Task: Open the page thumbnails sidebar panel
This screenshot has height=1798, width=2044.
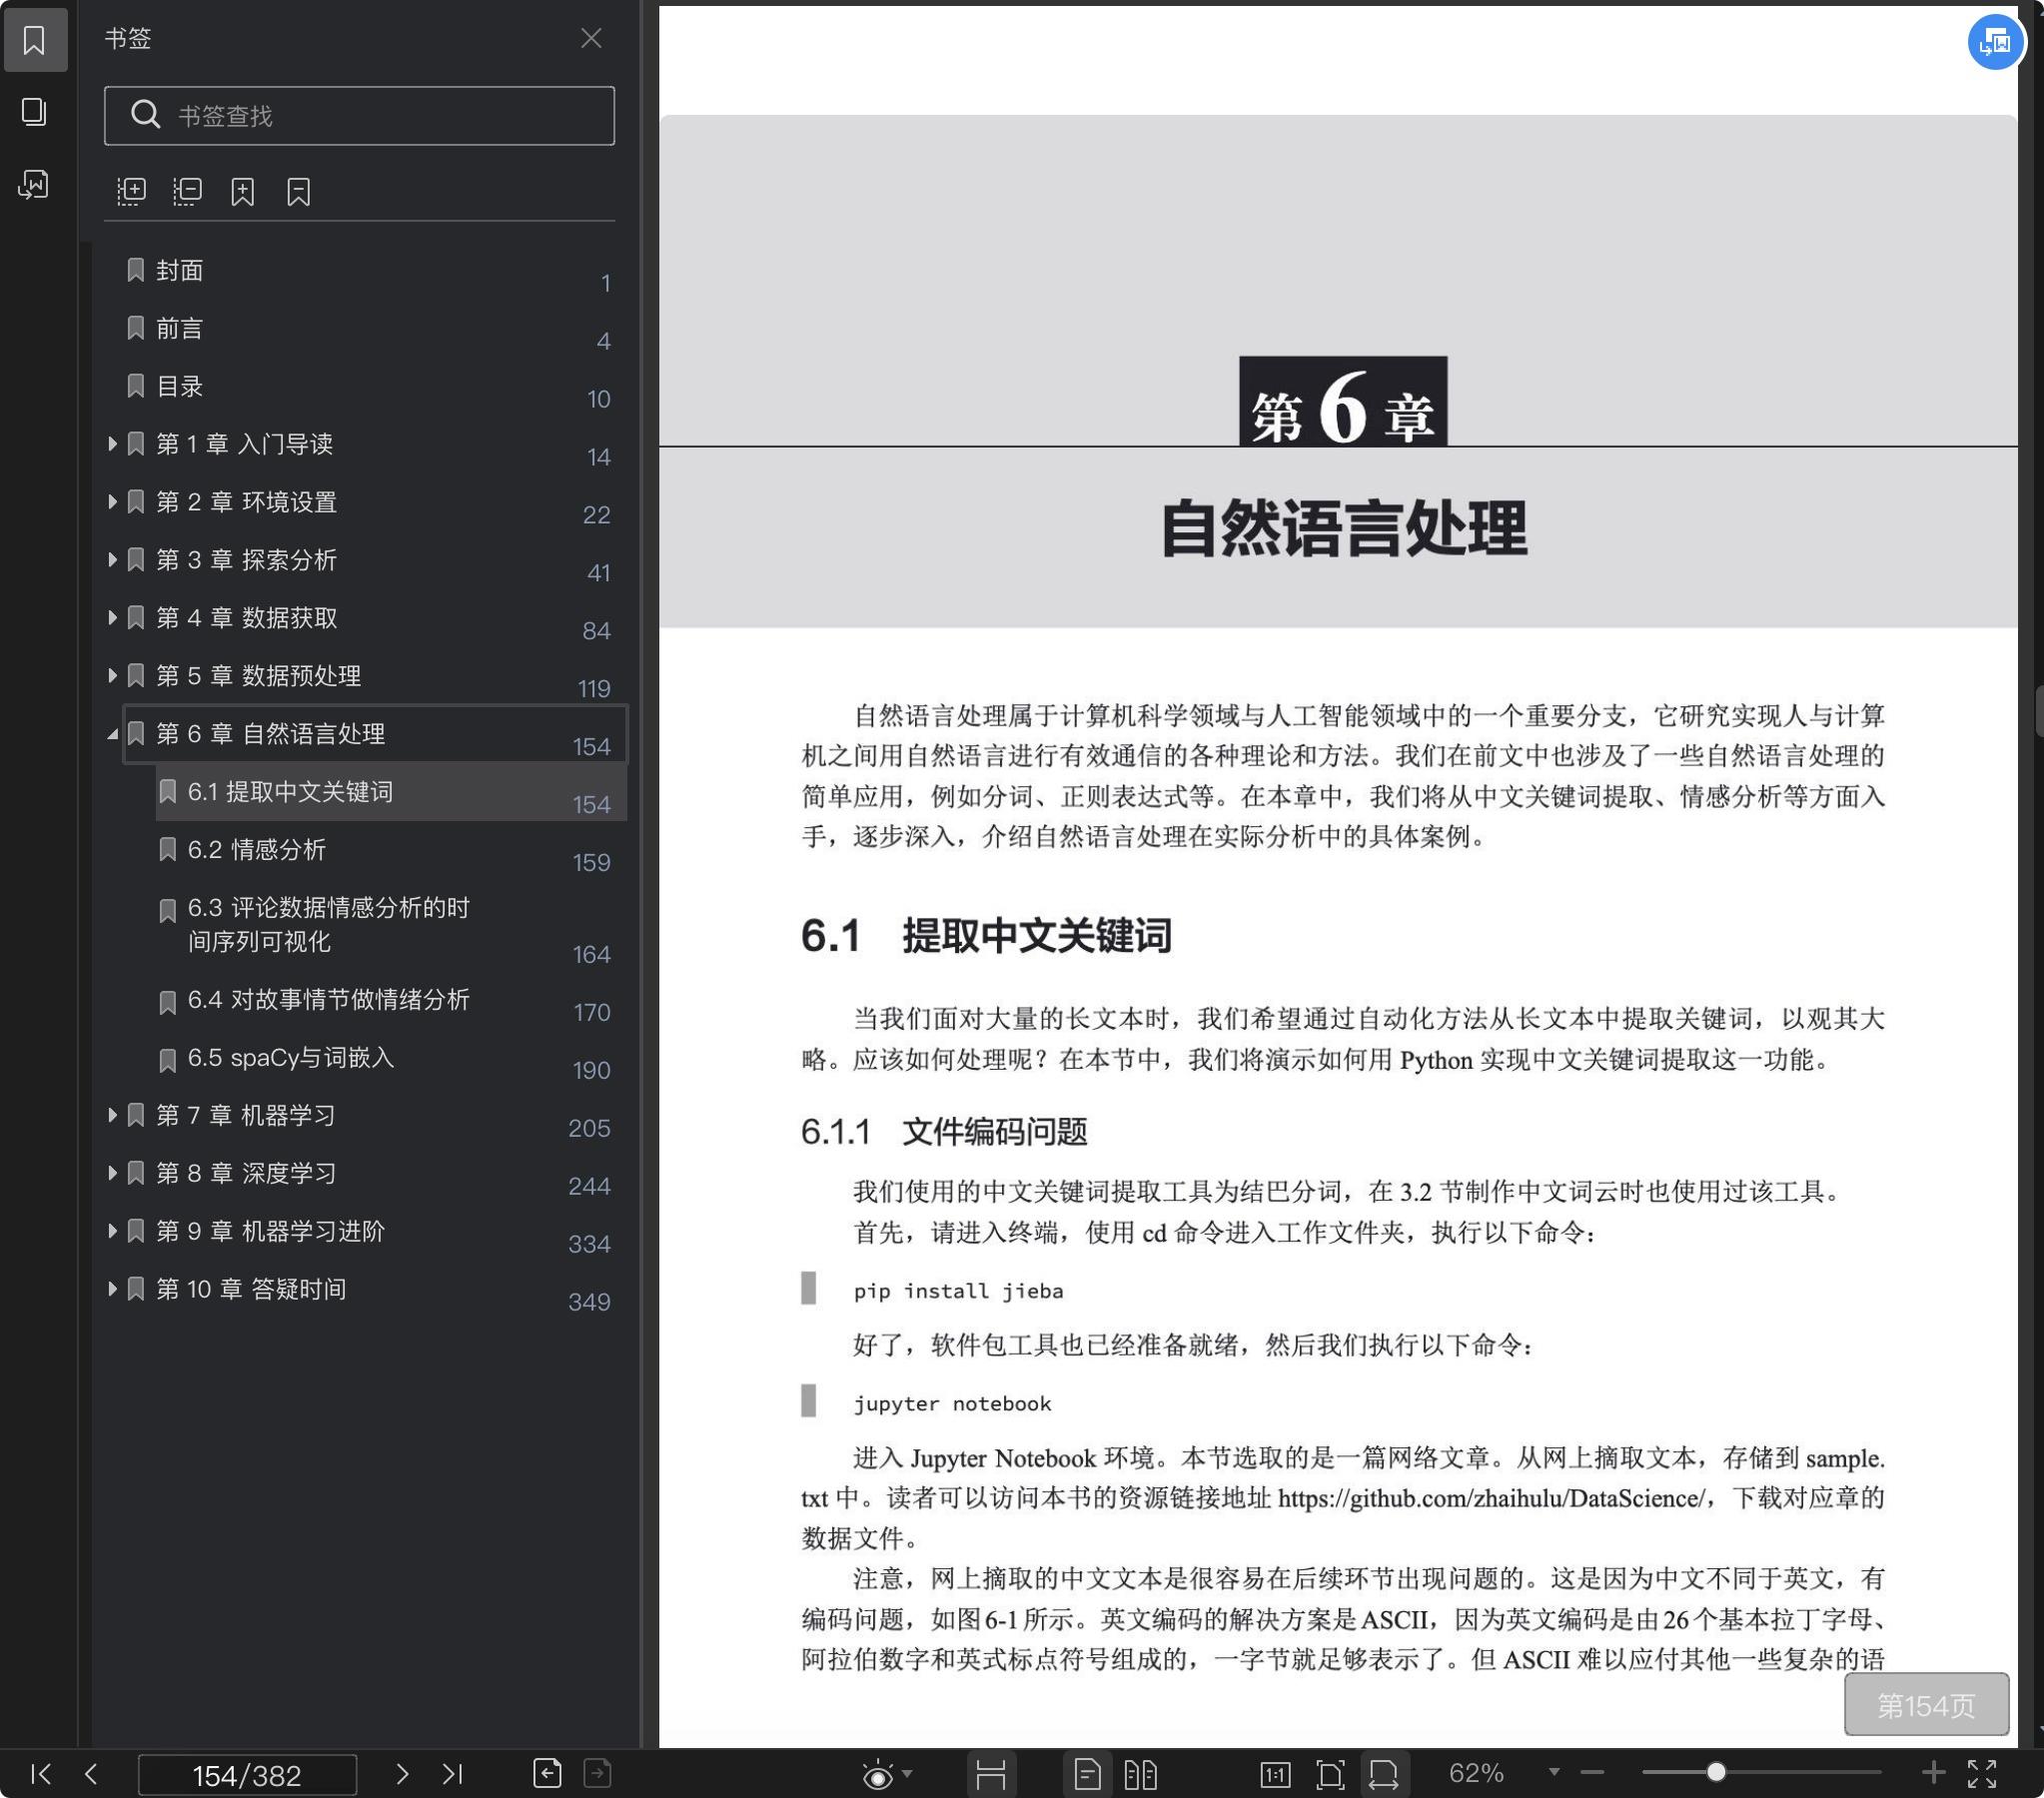Action: click(35, 111)
